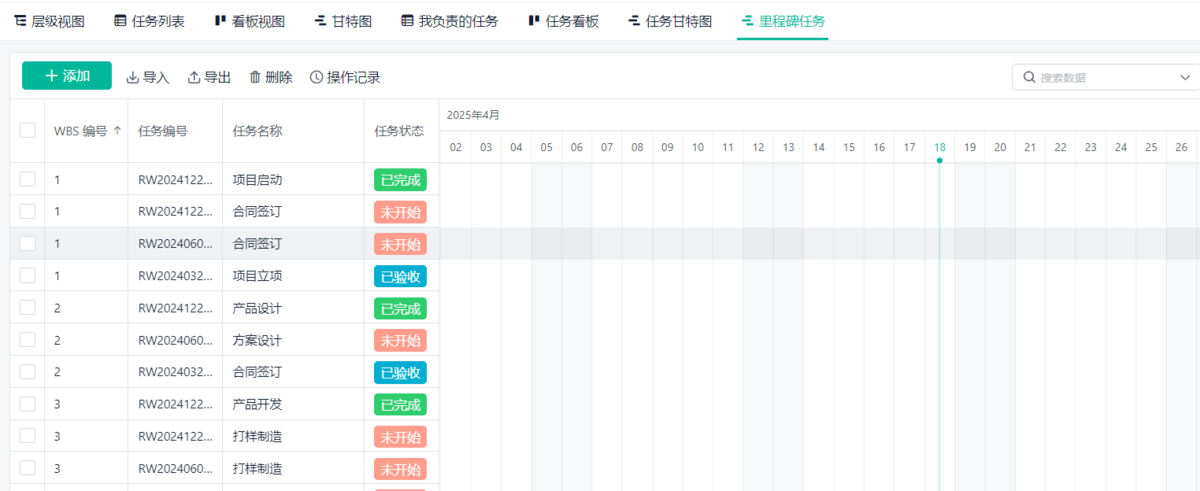Switch to the 甘特图 tab

click(x=343, y=21)
